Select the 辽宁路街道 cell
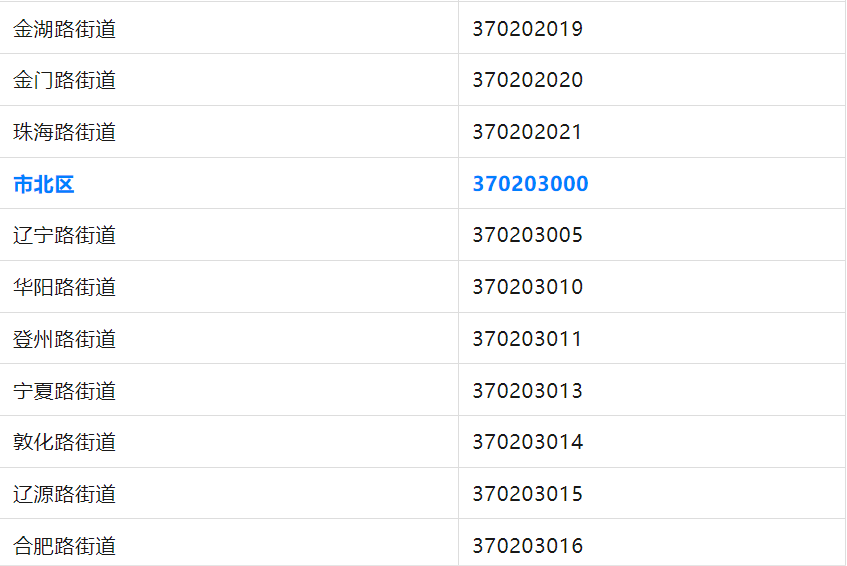Screen dimensions: 847x566 pos(65,235)
